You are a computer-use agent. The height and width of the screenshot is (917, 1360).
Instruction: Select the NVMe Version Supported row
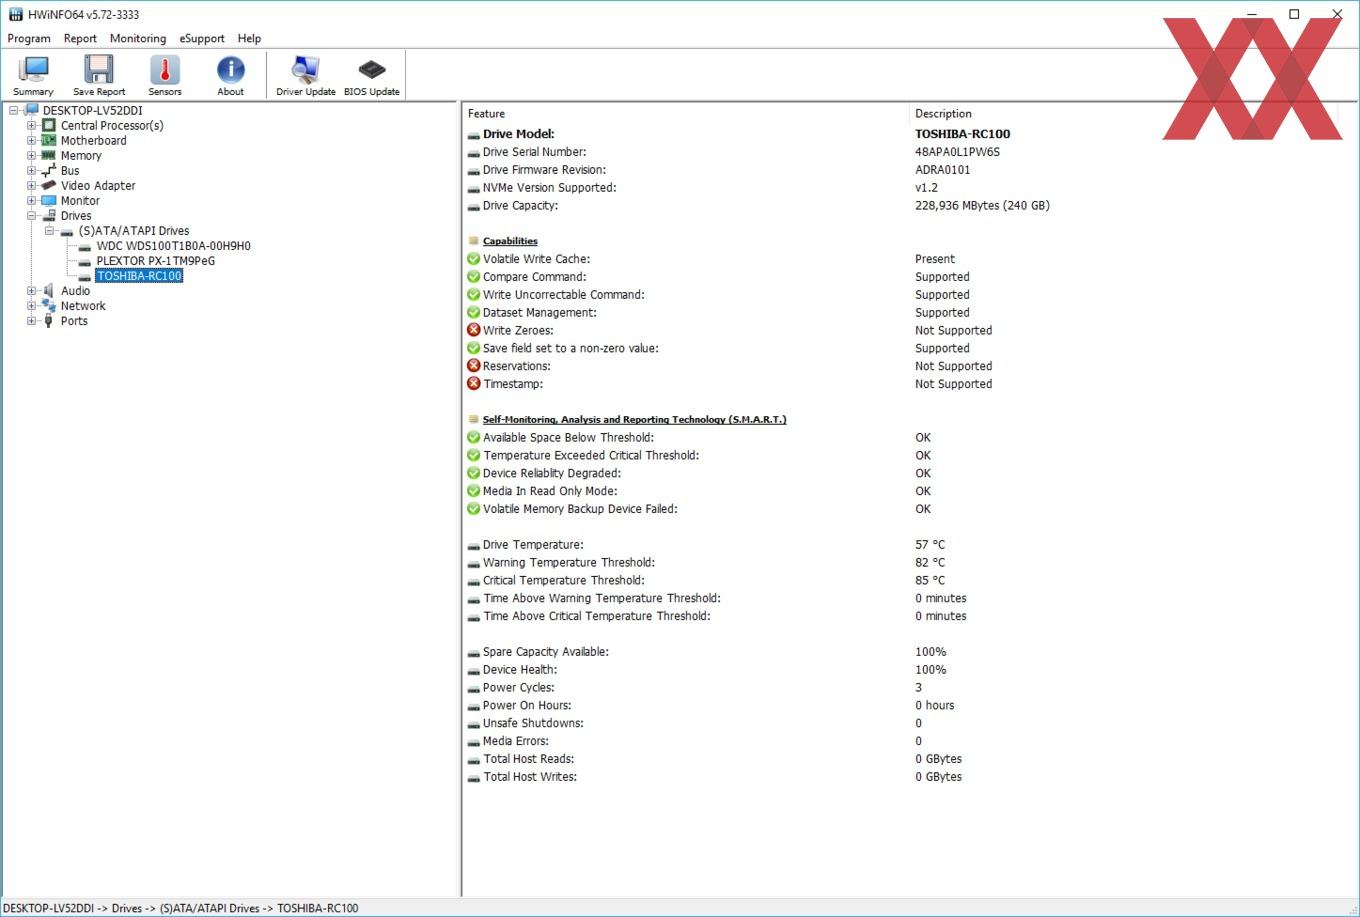click(900, 188)
